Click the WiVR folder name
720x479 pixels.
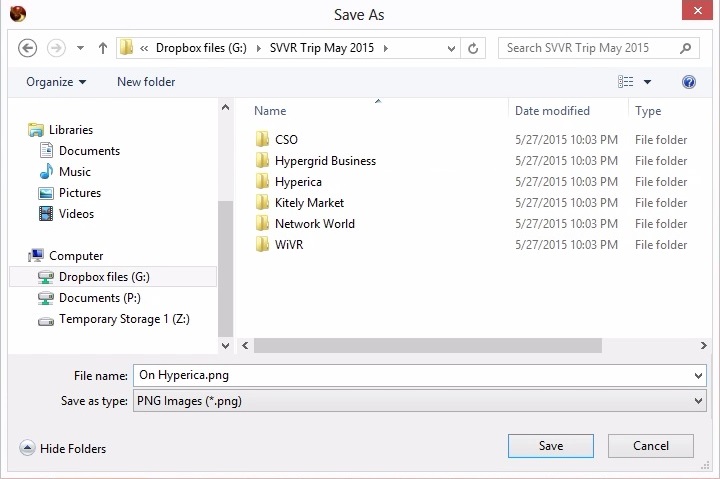pos(289,245)
